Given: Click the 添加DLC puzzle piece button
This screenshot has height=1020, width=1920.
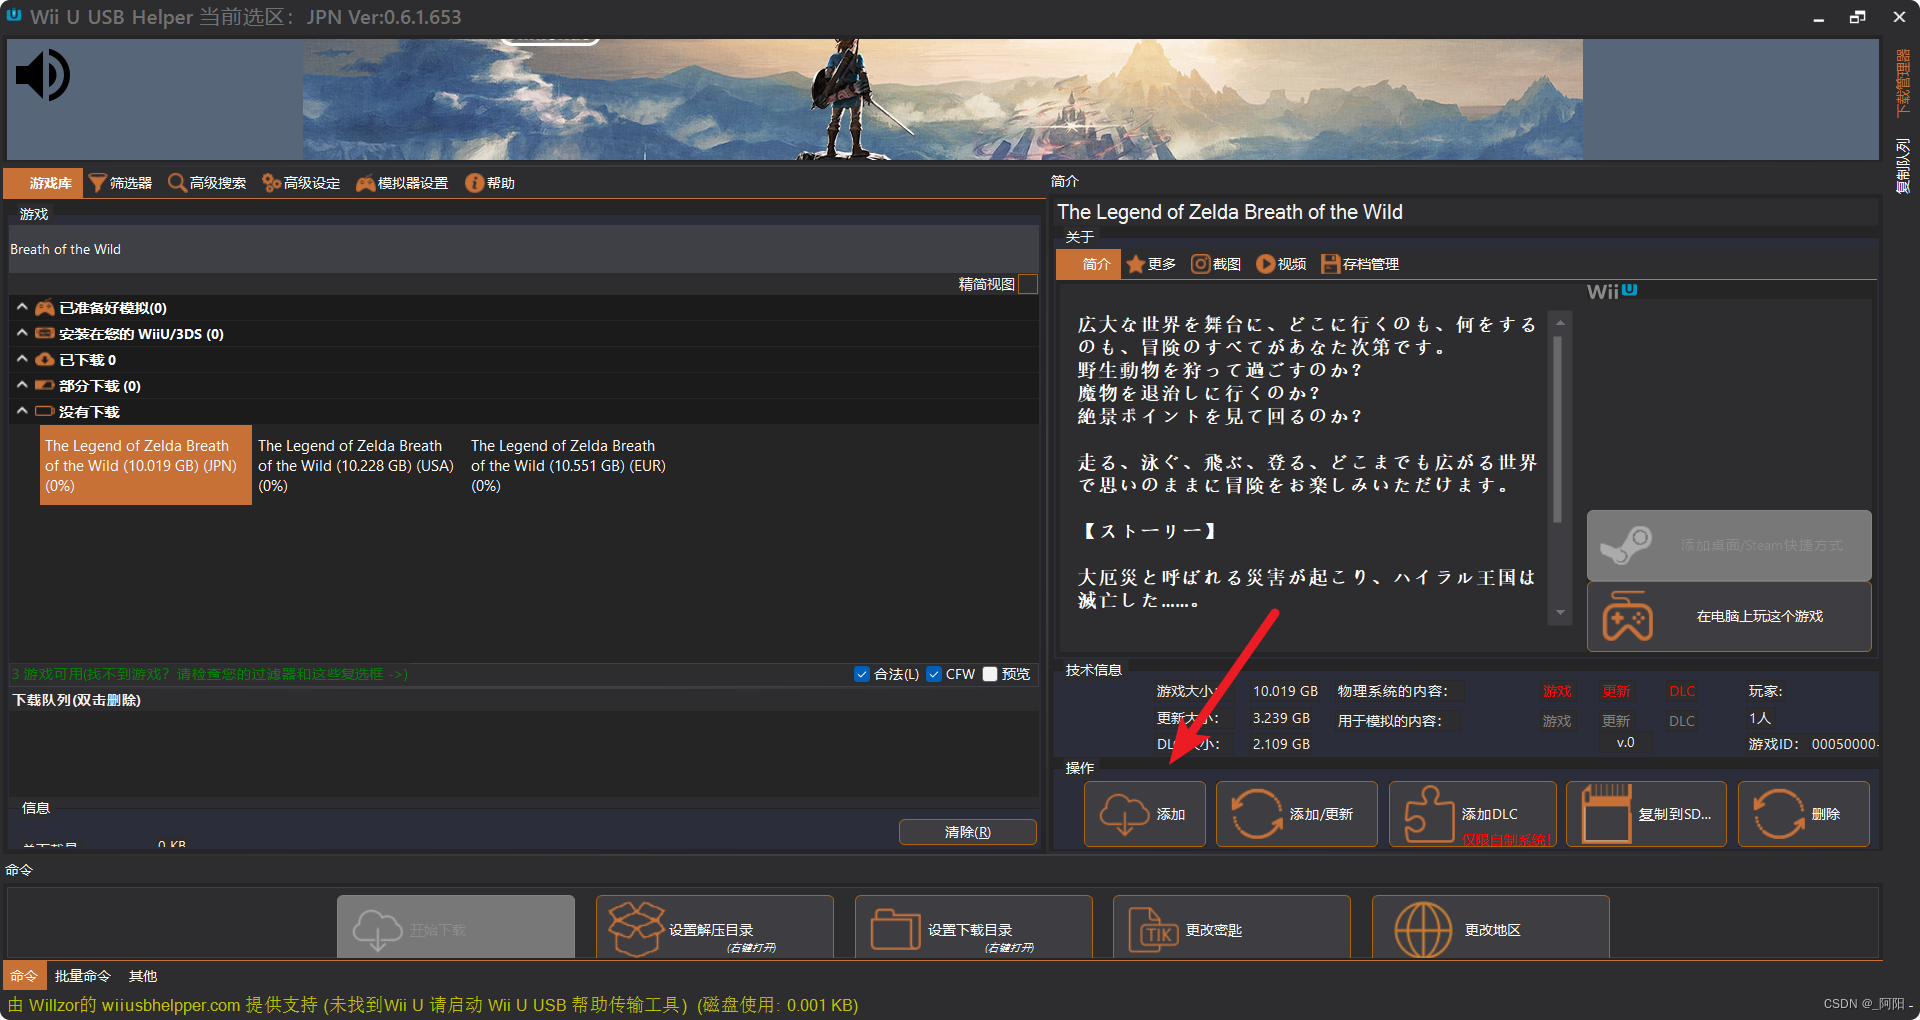Looking at the screenshot, I should click(x=1473, y=814).
